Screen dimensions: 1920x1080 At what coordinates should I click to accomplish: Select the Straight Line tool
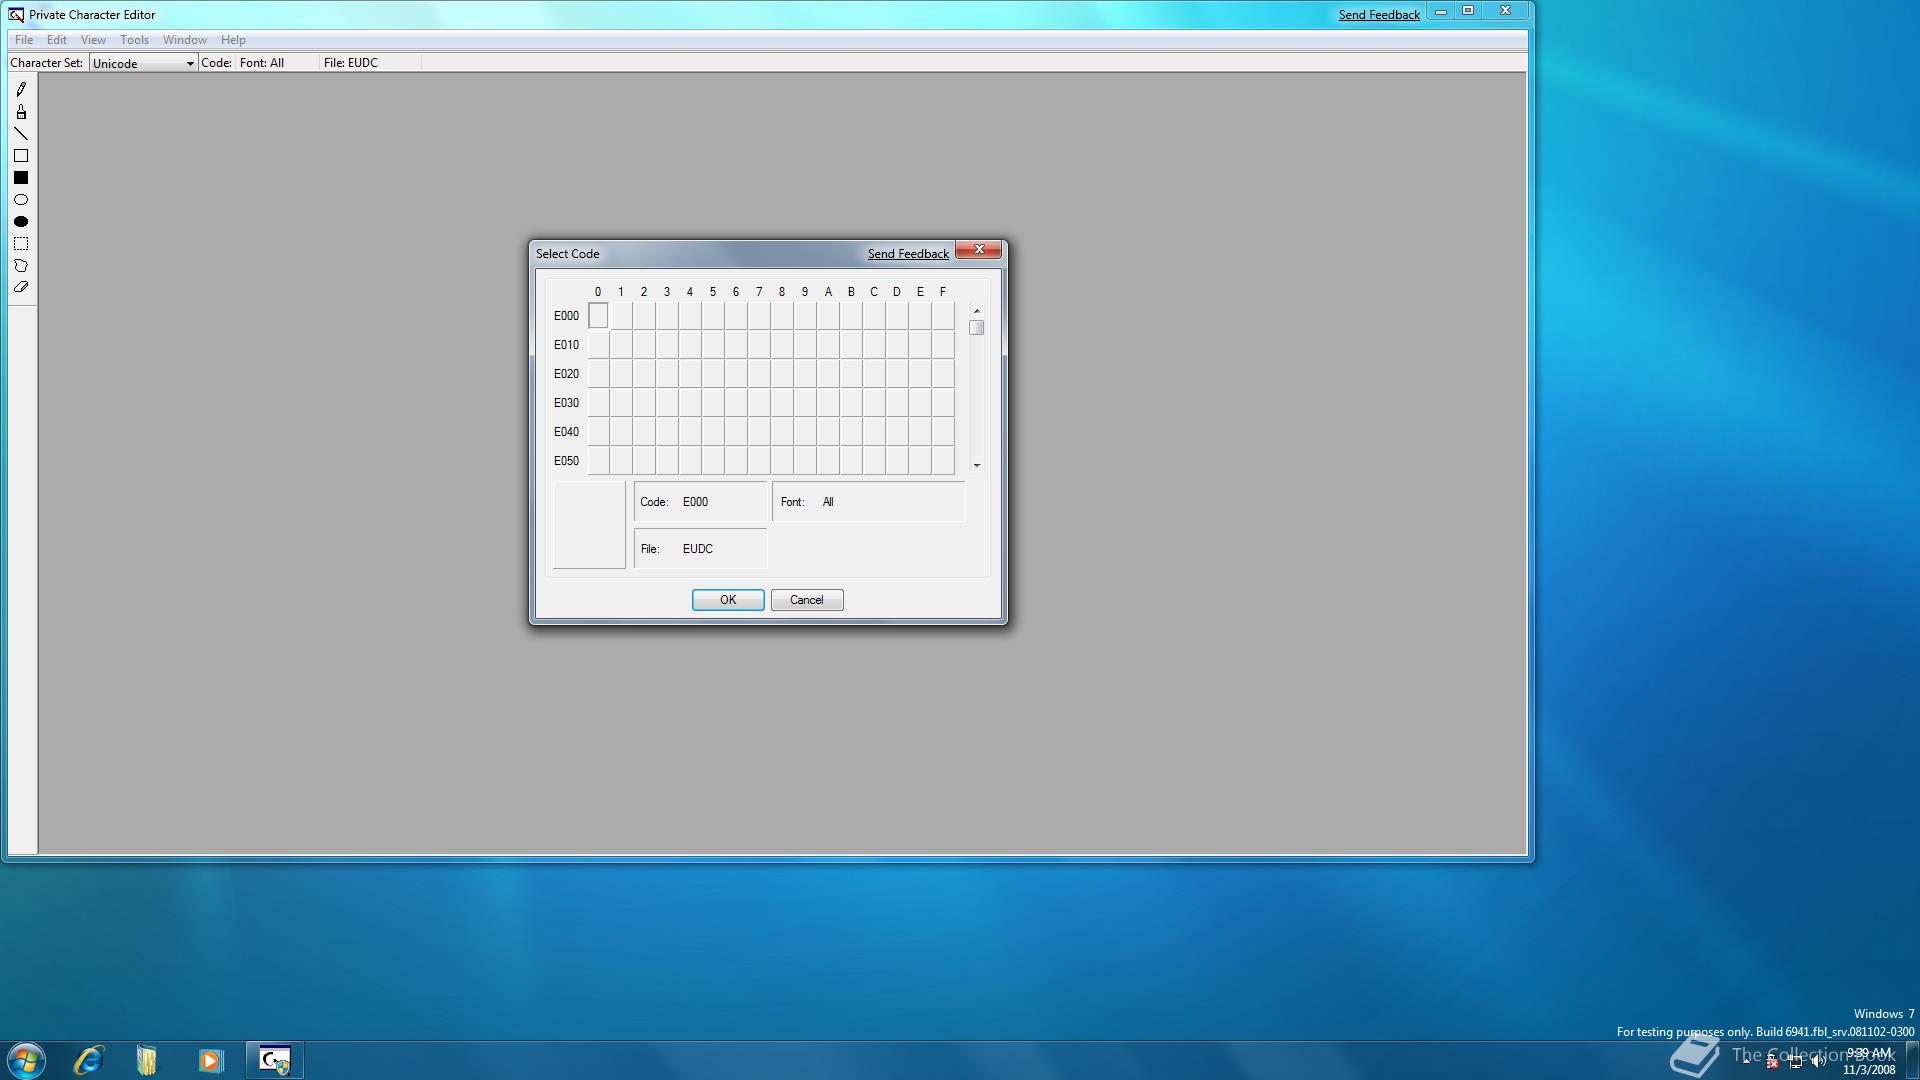[21, 134]
